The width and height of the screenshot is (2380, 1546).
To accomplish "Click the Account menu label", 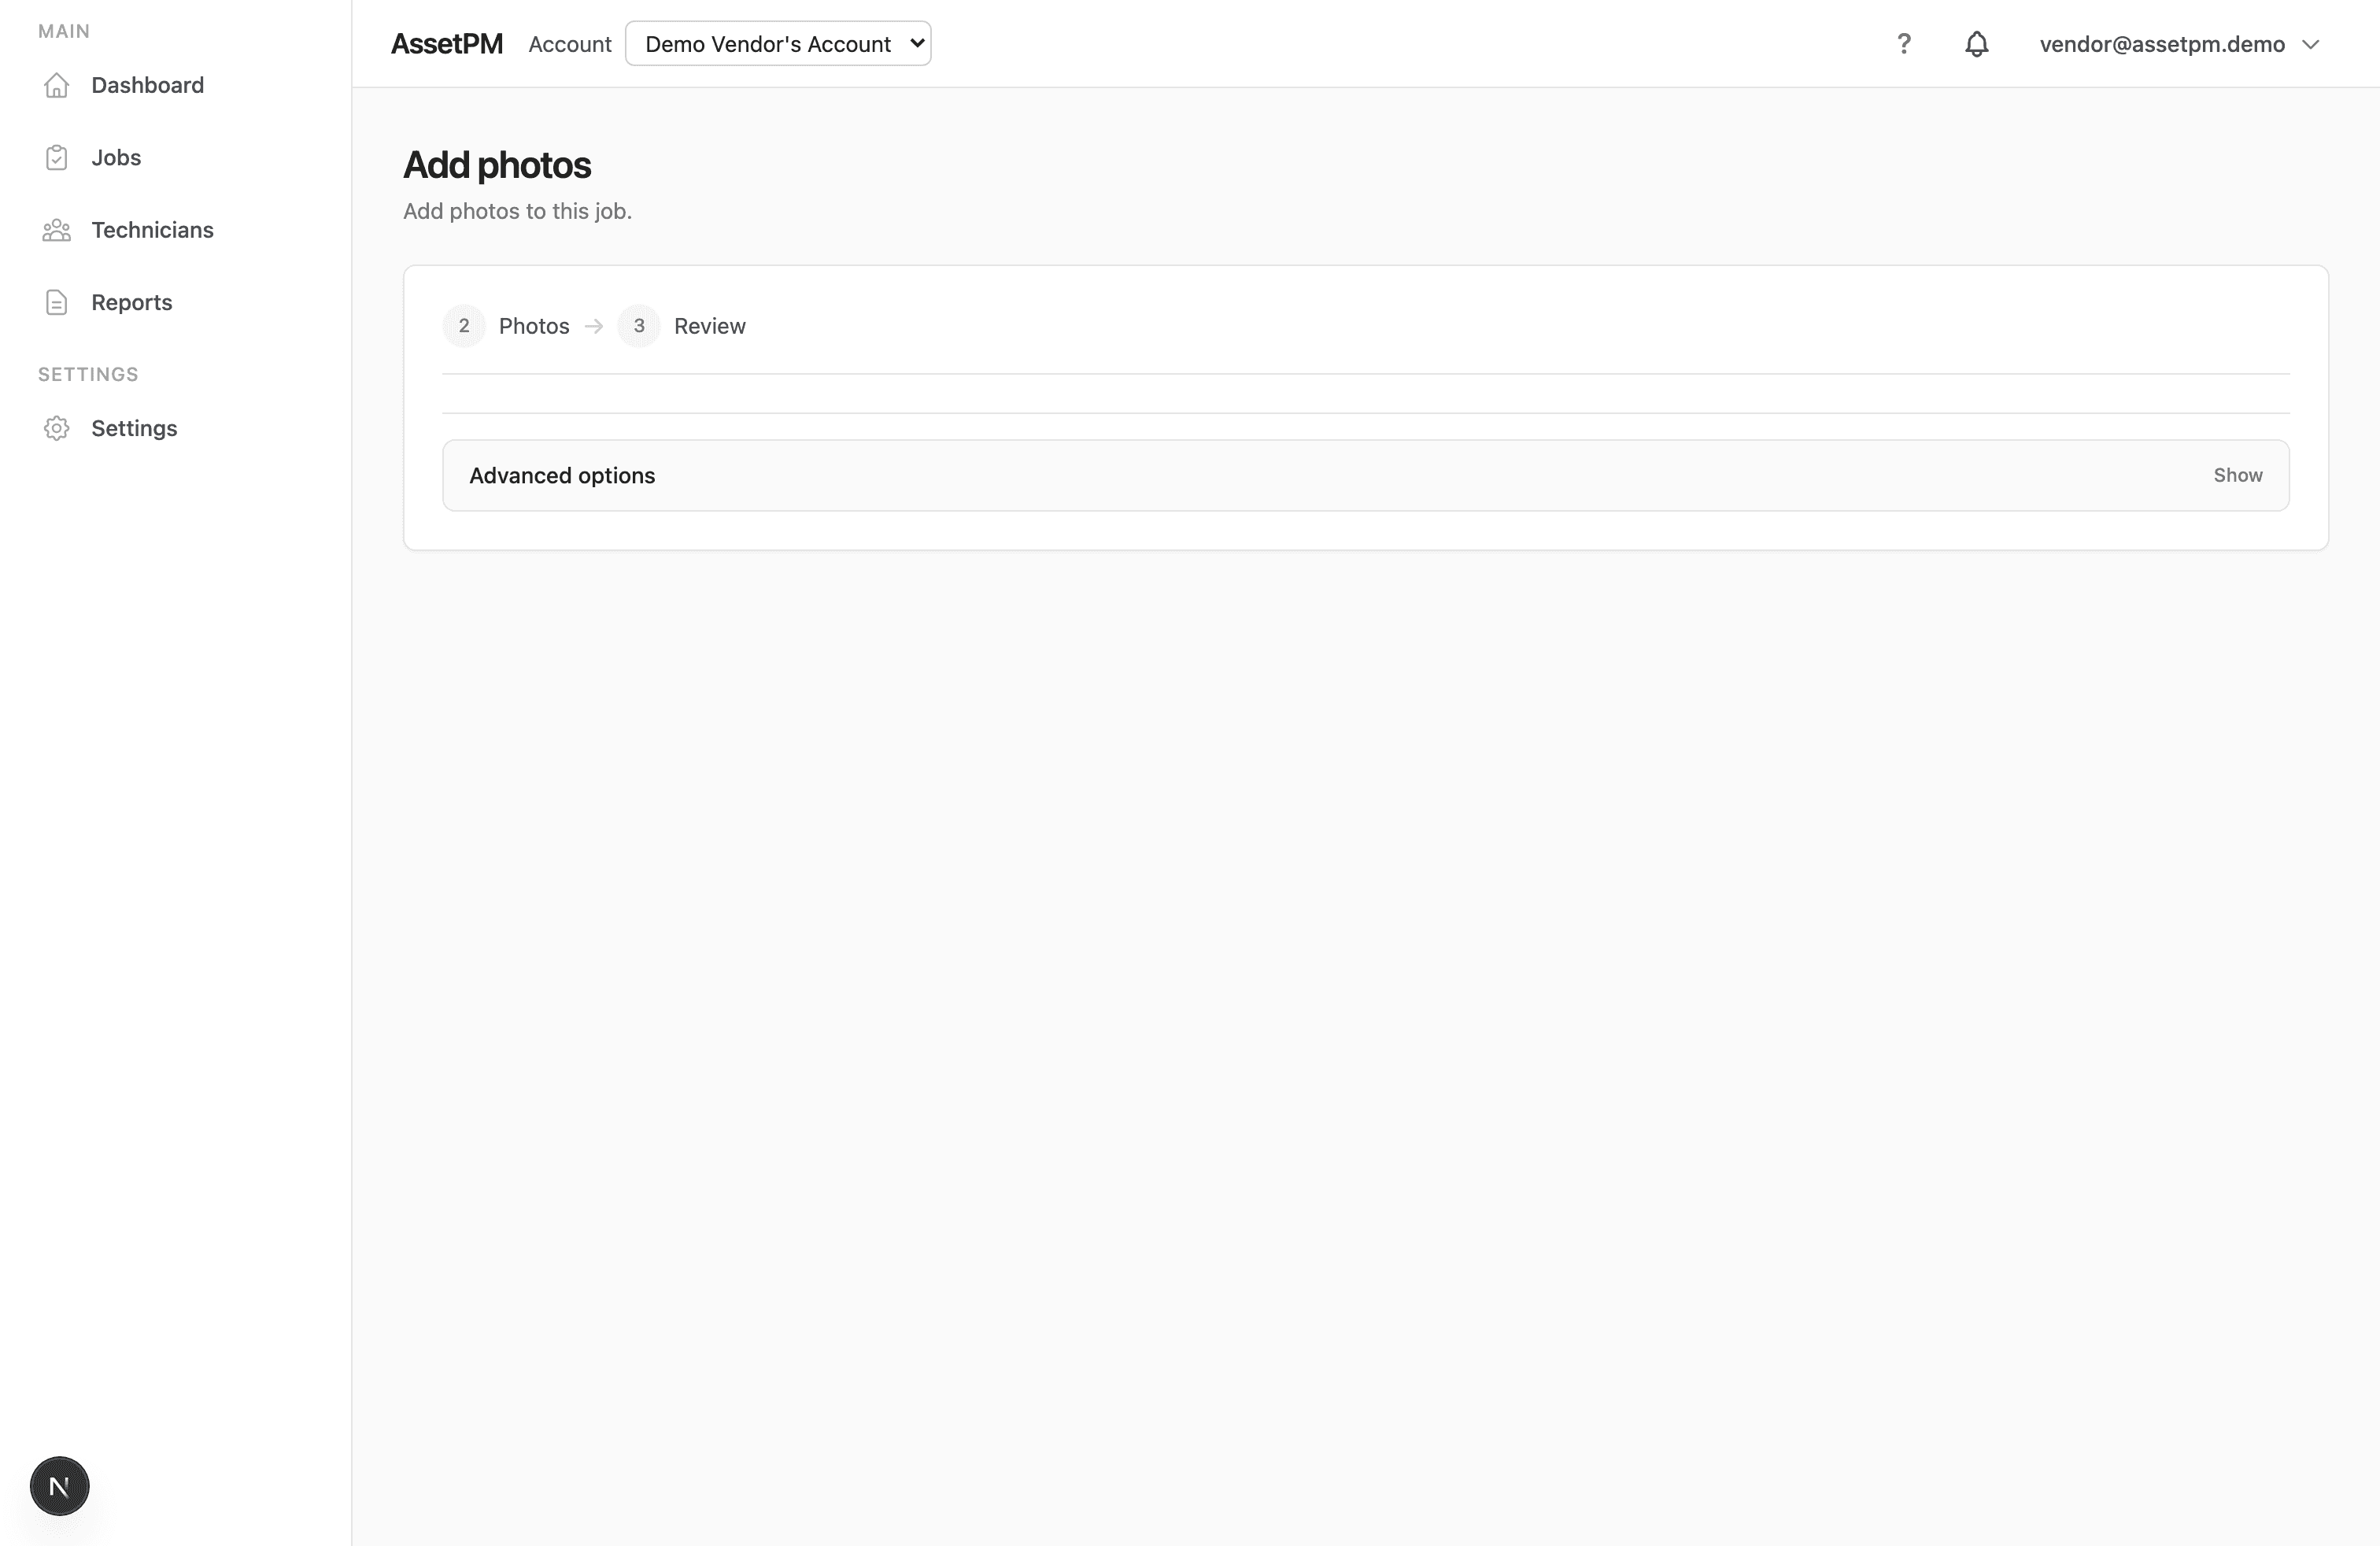I will (x=569, y=44).
